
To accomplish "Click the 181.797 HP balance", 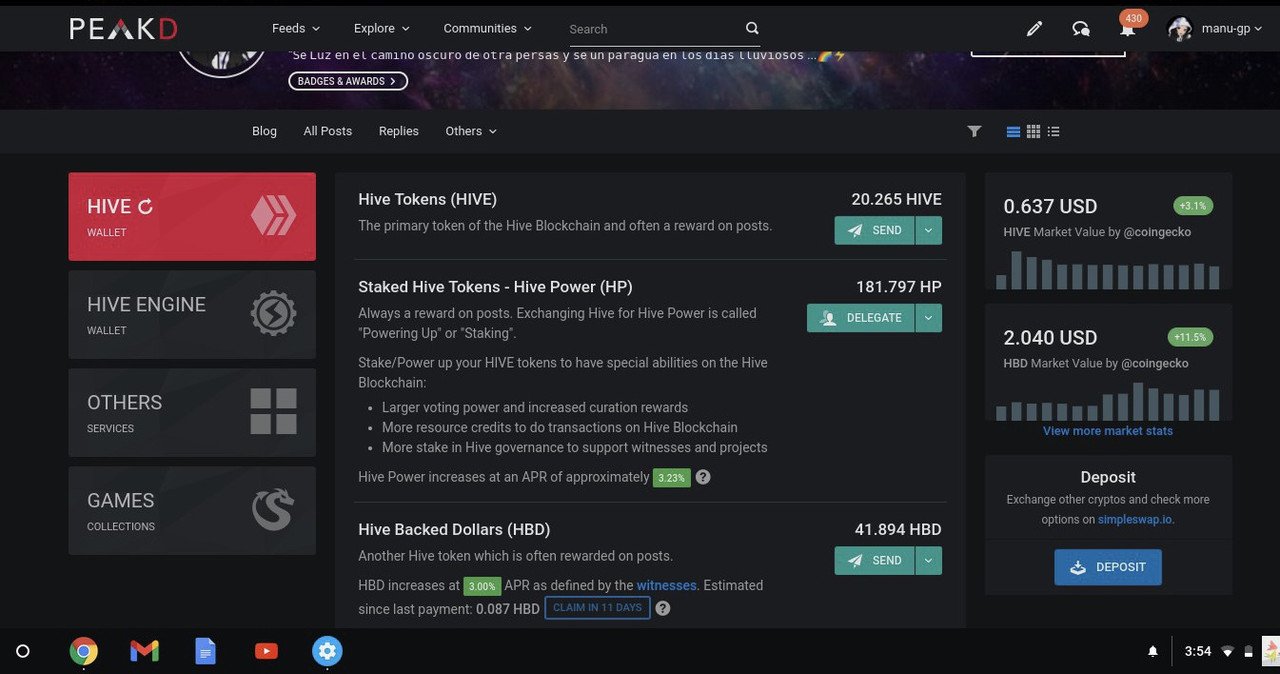I will 898,287.
